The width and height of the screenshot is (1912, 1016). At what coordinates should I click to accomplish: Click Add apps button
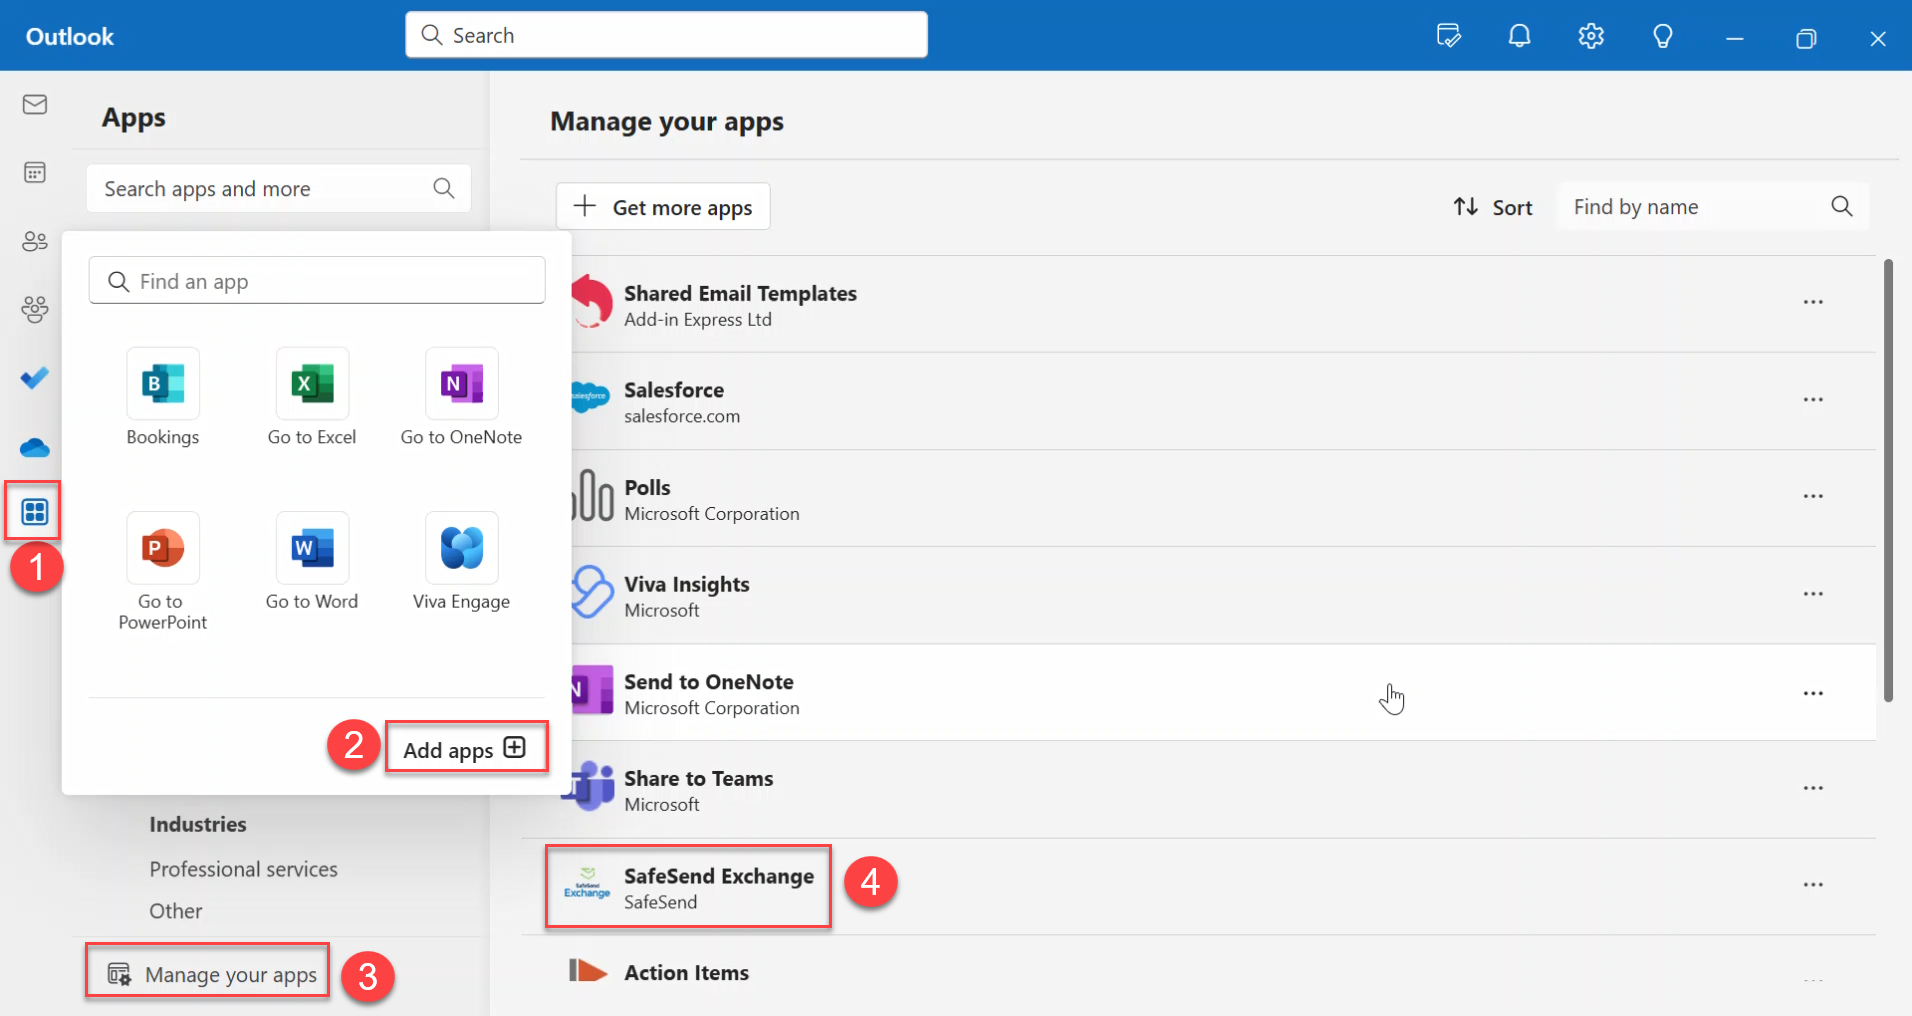[466, 748]
